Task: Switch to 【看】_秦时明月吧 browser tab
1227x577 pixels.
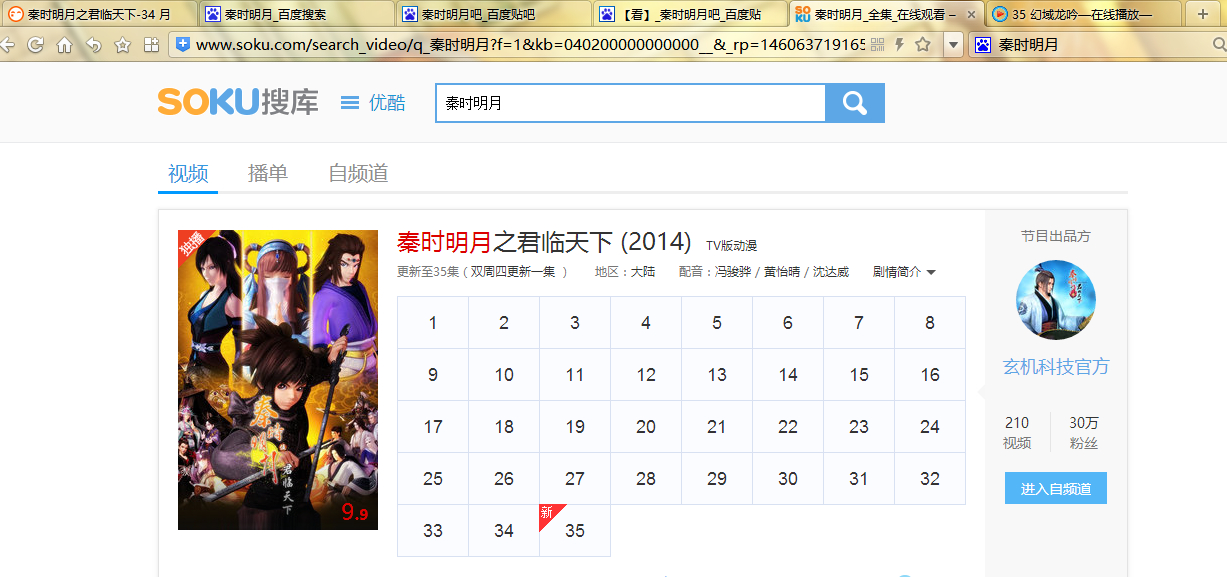Action: point(690,14)
